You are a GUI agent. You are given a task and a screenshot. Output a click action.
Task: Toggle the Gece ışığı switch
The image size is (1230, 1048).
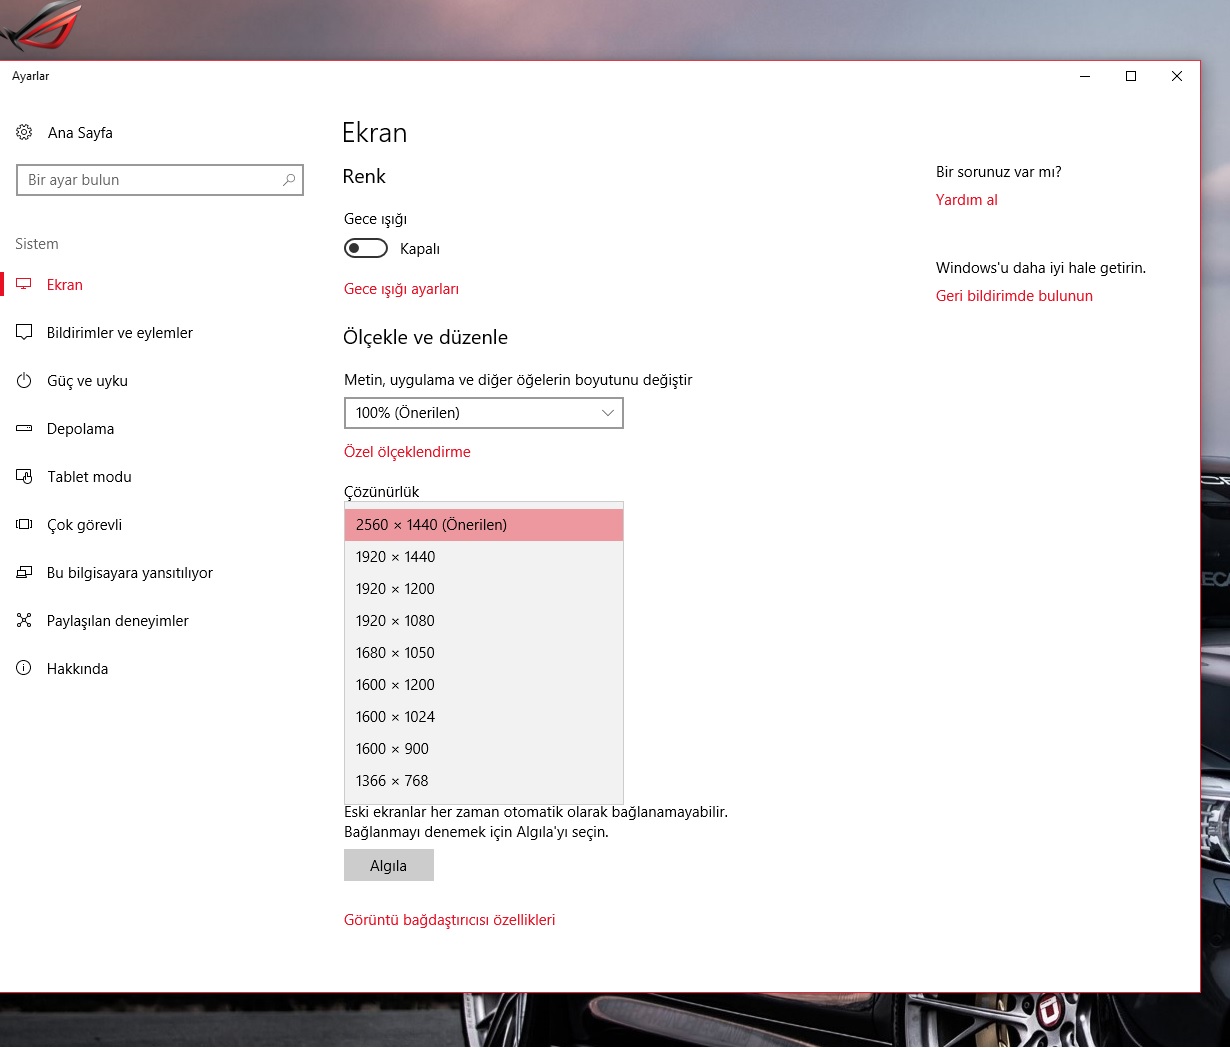pyautogui.click(x=366, y=248)
